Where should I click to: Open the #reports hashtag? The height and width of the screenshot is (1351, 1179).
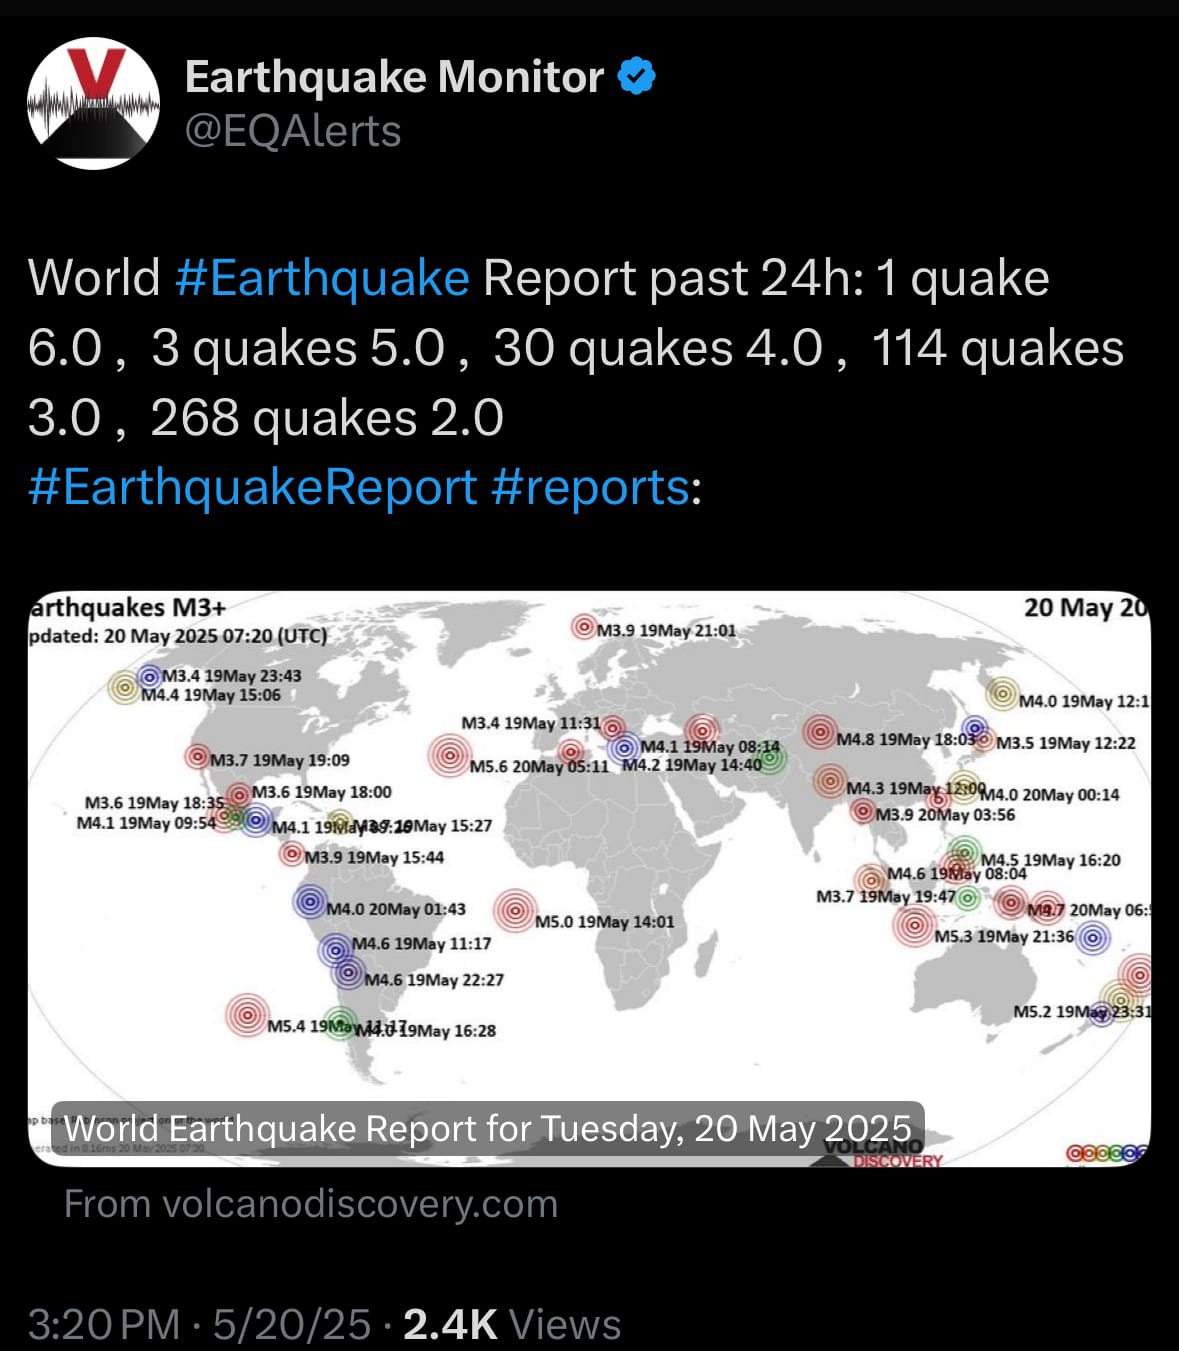590,487
